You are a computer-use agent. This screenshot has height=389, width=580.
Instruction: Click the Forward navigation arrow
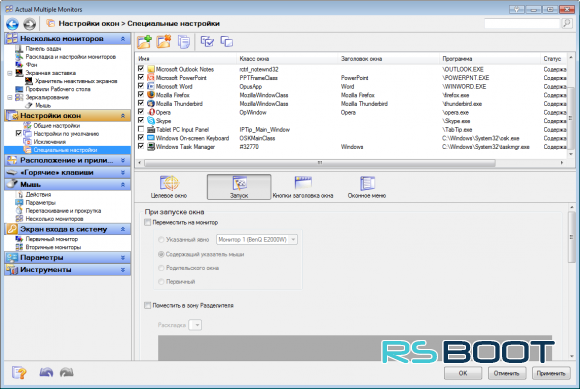[30, 24]
